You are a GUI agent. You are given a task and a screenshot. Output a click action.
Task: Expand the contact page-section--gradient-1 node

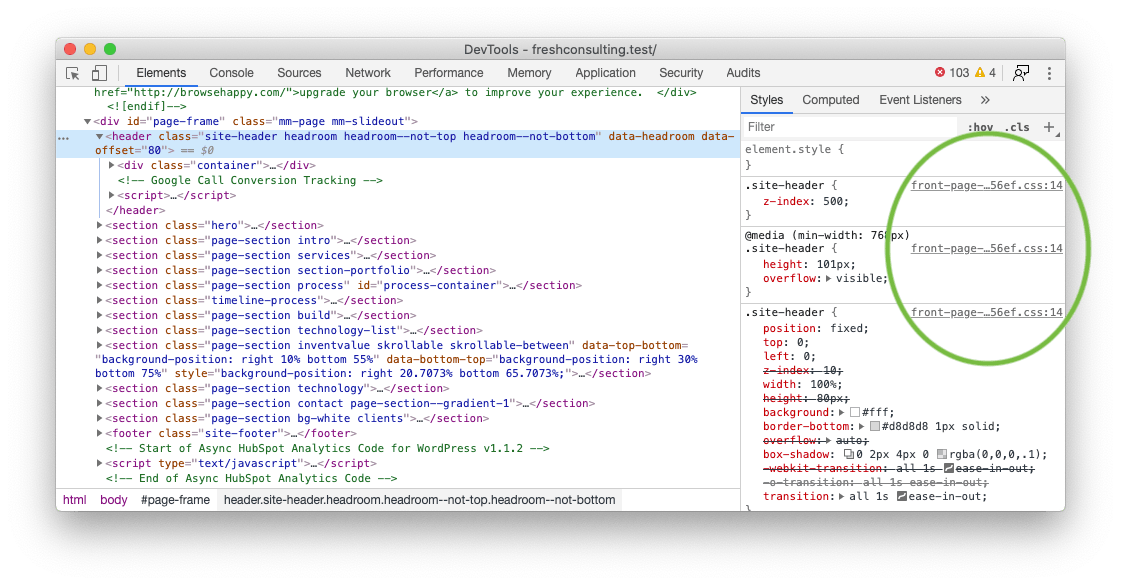[99, 403]
